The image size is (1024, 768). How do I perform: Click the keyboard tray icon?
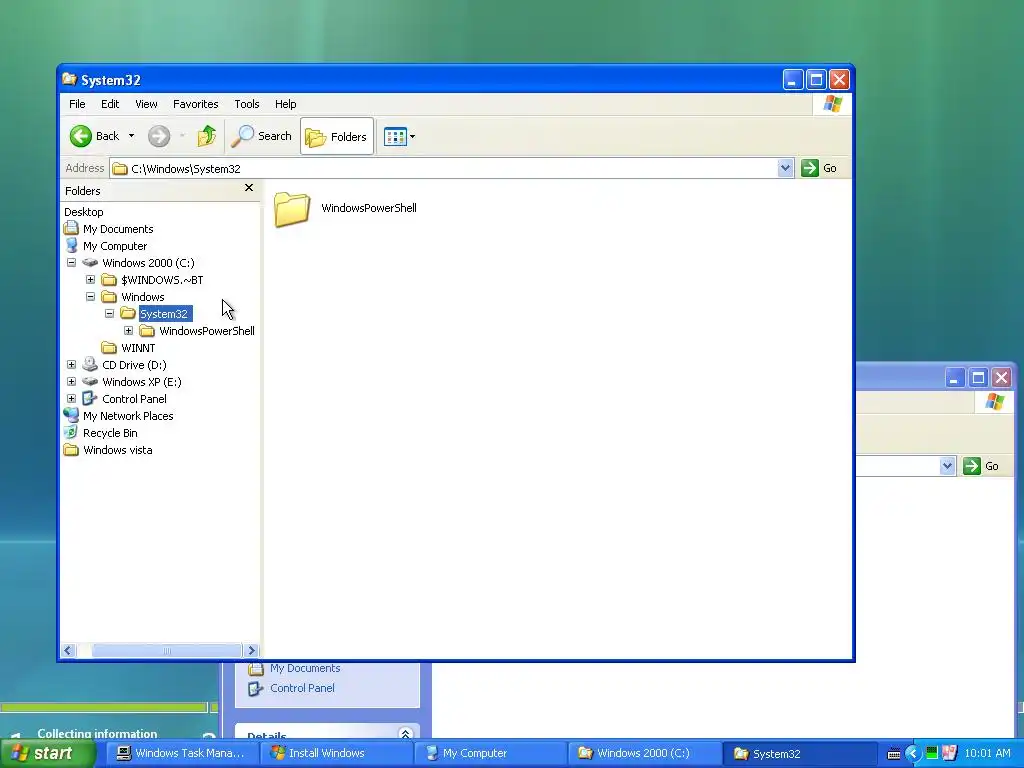pos(894,754)
